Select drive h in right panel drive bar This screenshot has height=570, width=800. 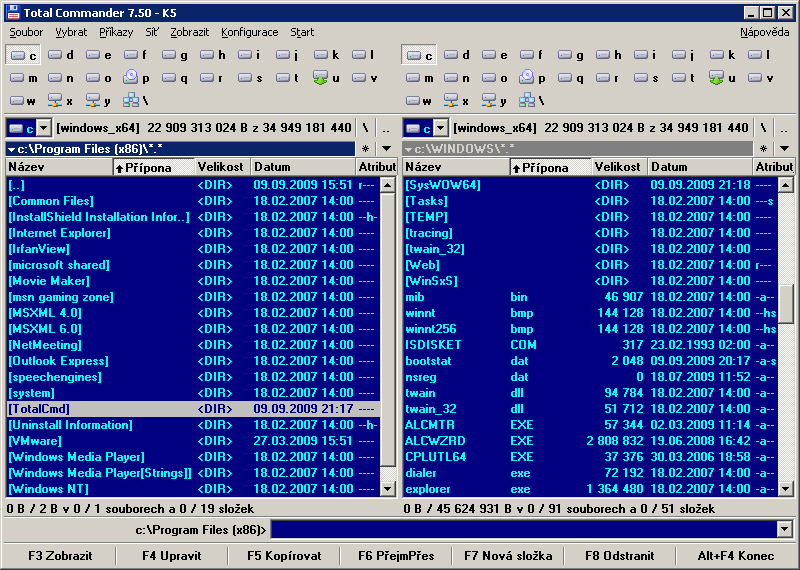[608, 55]
